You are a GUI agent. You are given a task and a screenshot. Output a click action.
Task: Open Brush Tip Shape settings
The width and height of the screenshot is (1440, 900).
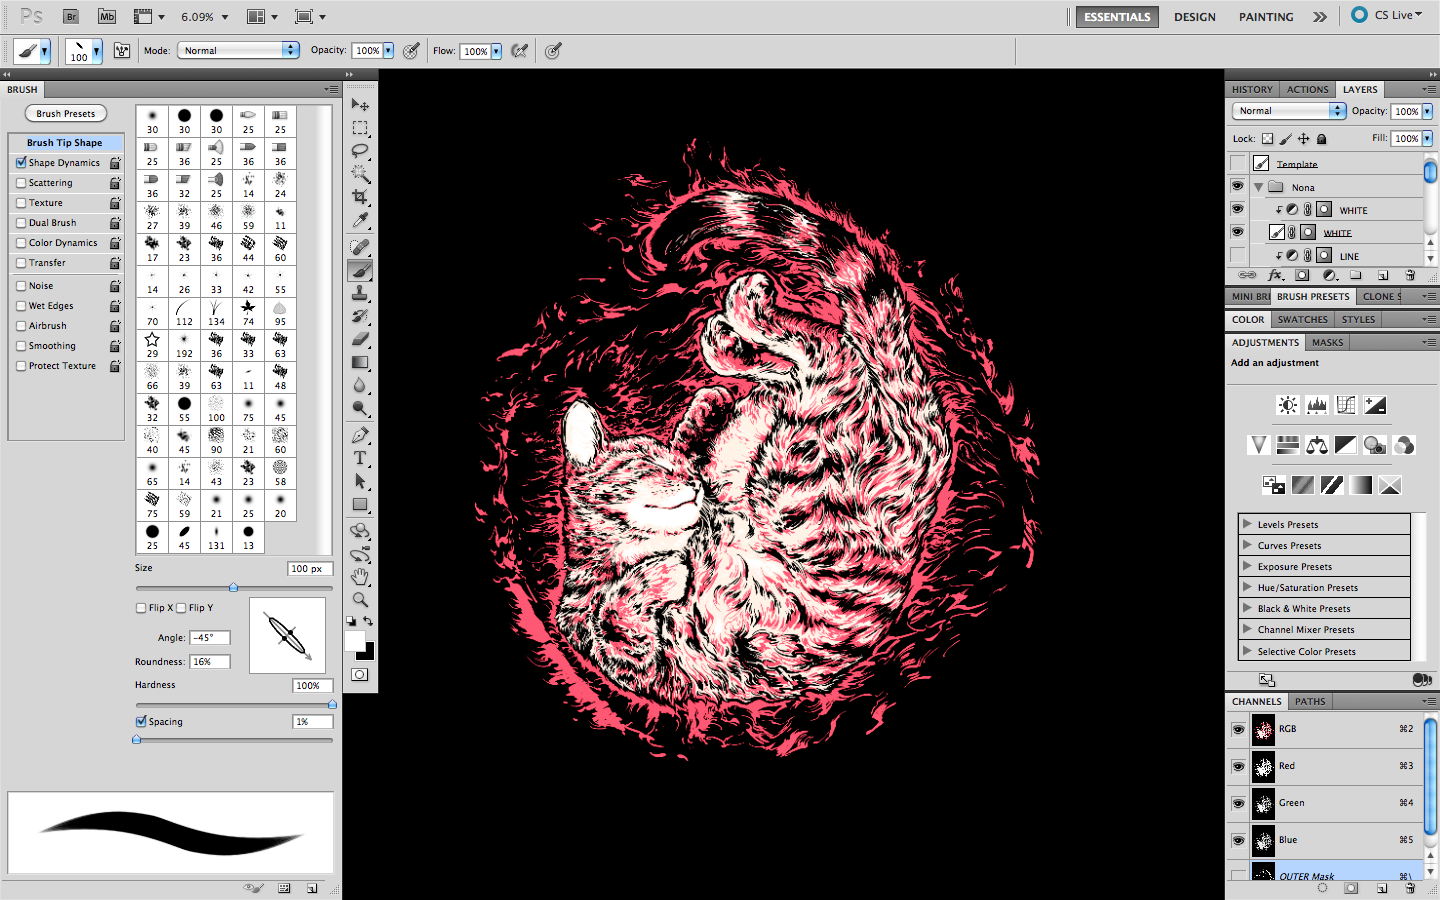[x=65, y=142]
